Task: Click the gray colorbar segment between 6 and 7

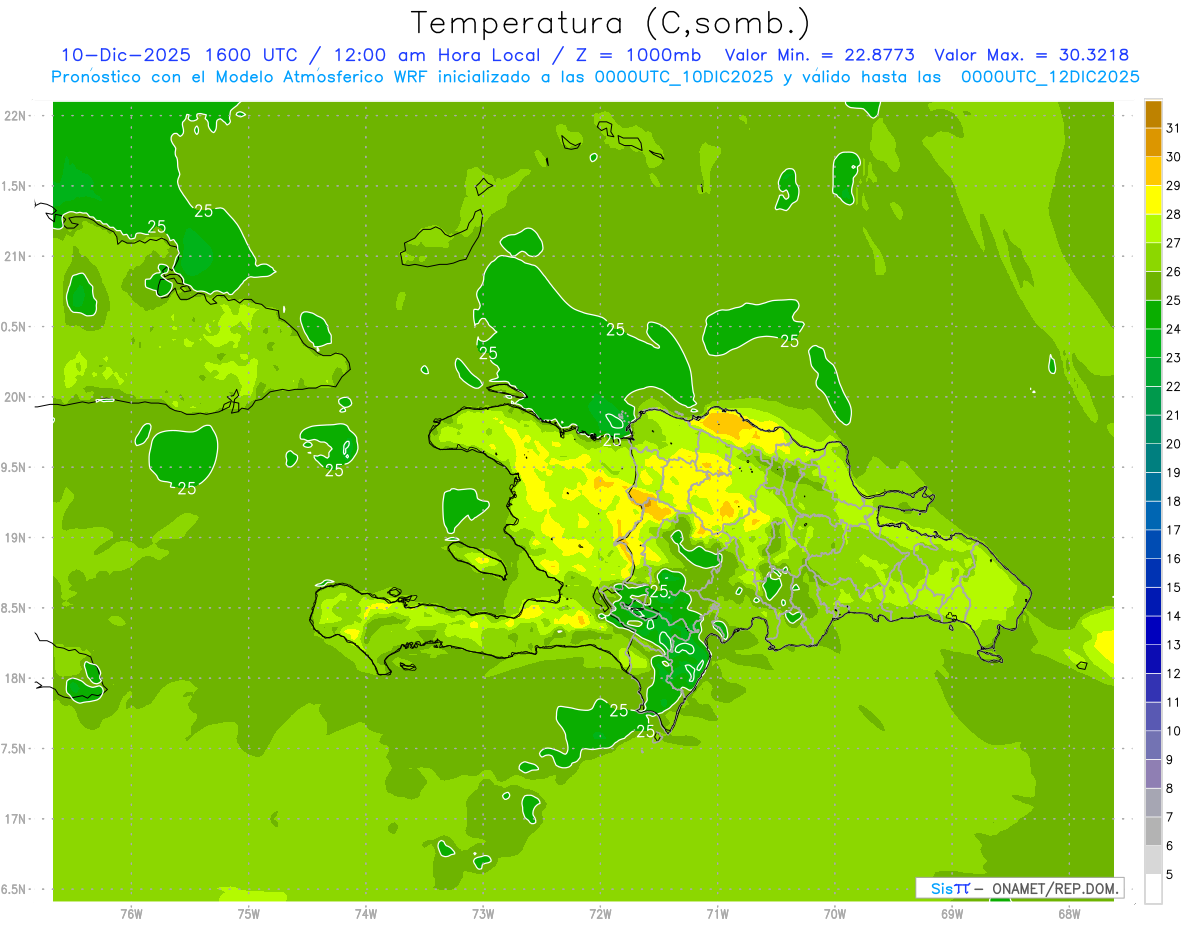Action: pos(1153,831)
